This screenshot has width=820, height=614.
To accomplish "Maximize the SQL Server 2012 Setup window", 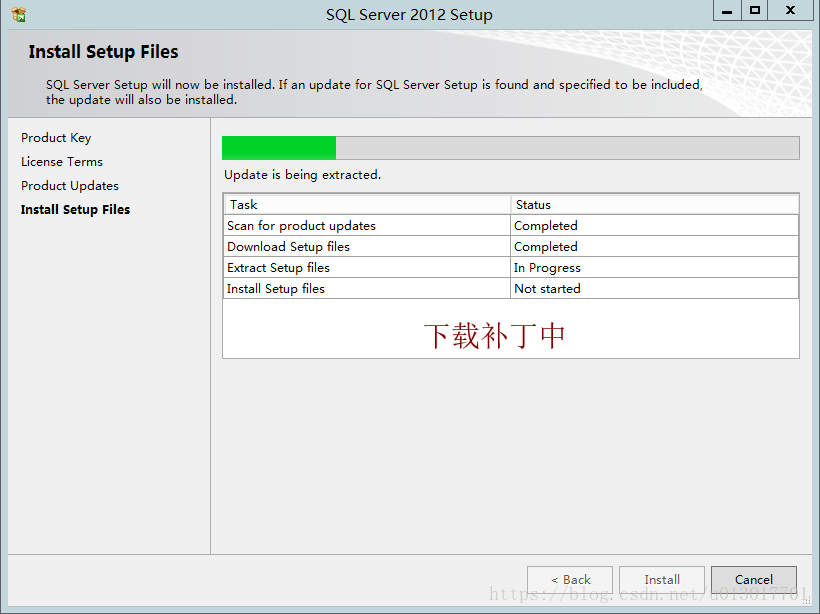I will [755, 10].
